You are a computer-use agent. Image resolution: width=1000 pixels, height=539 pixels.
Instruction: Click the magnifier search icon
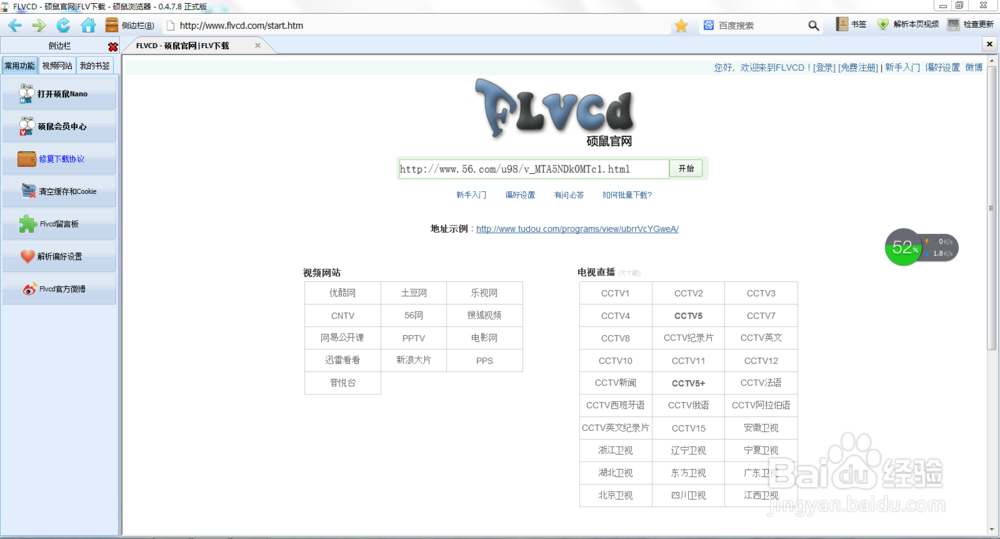[x=813, y=26]
